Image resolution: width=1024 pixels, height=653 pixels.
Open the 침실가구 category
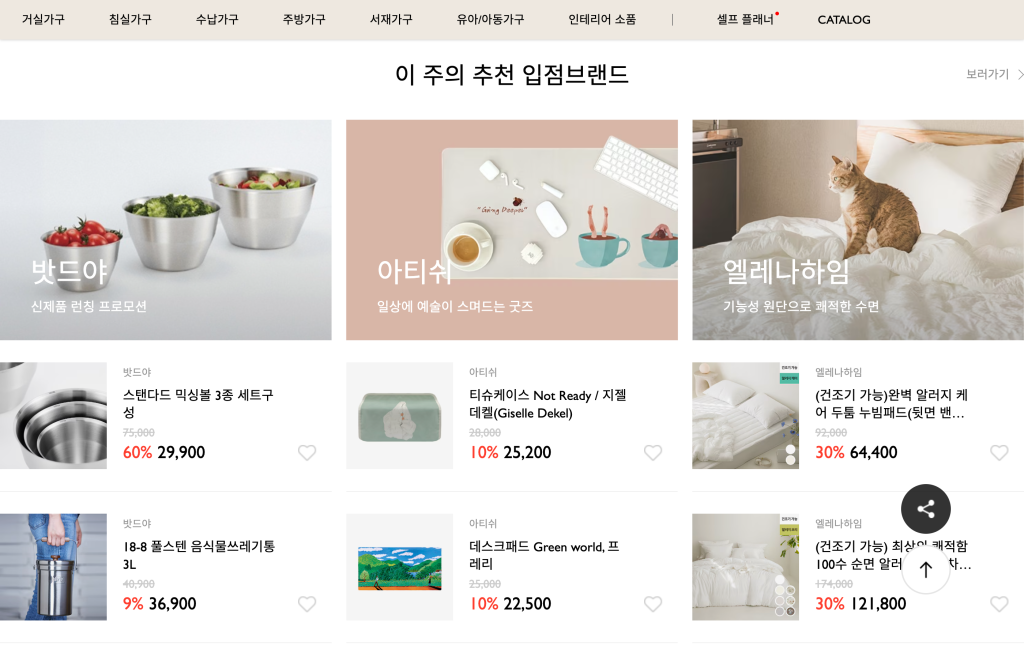(x=130, y=20)
